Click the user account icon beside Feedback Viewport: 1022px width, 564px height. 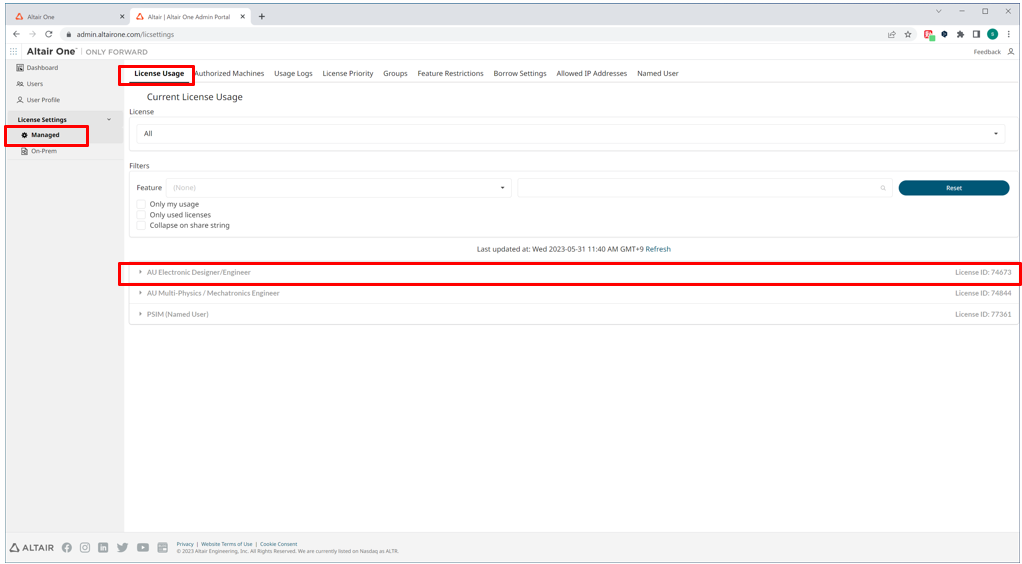point(1010,52)
